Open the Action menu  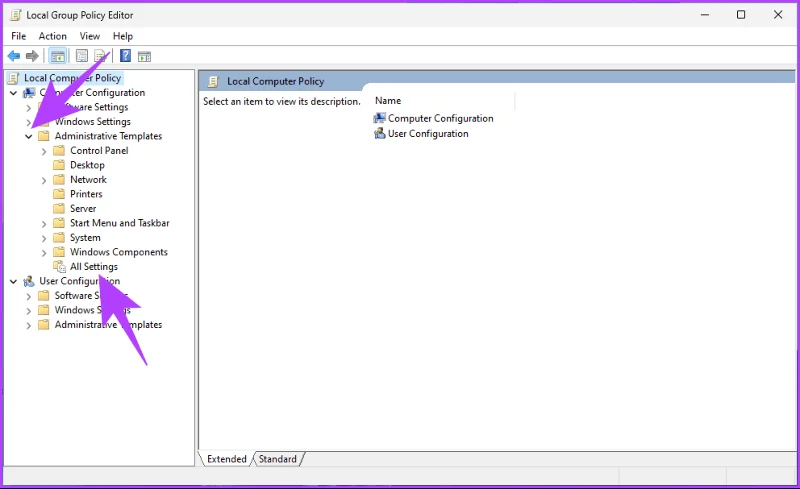[53, 36]
